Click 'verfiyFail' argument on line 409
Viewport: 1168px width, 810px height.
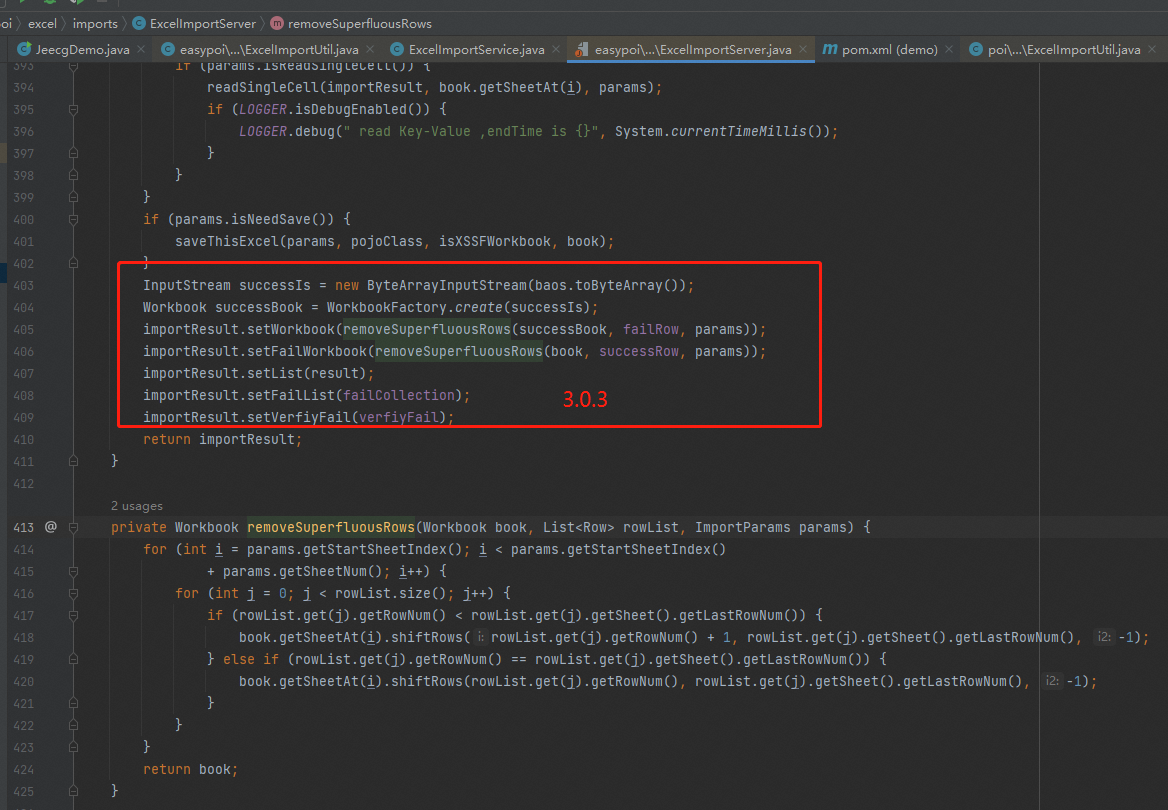coord(399,417)
